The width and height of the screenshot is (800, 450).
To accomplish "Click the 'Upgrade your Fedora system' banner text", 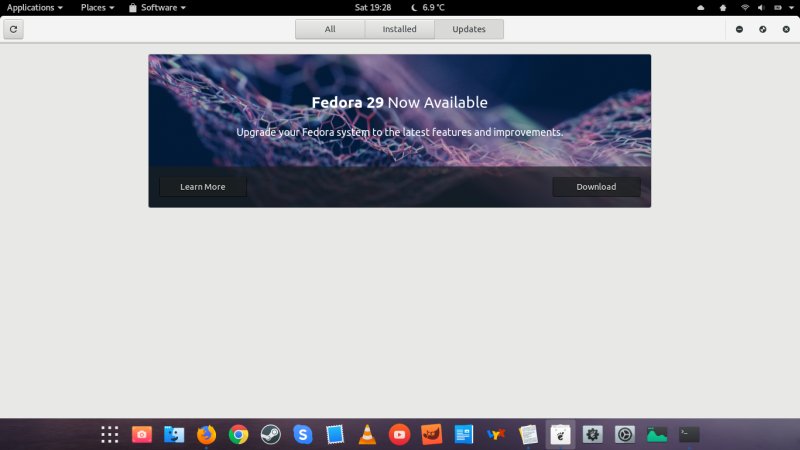I will click(399, 132).
